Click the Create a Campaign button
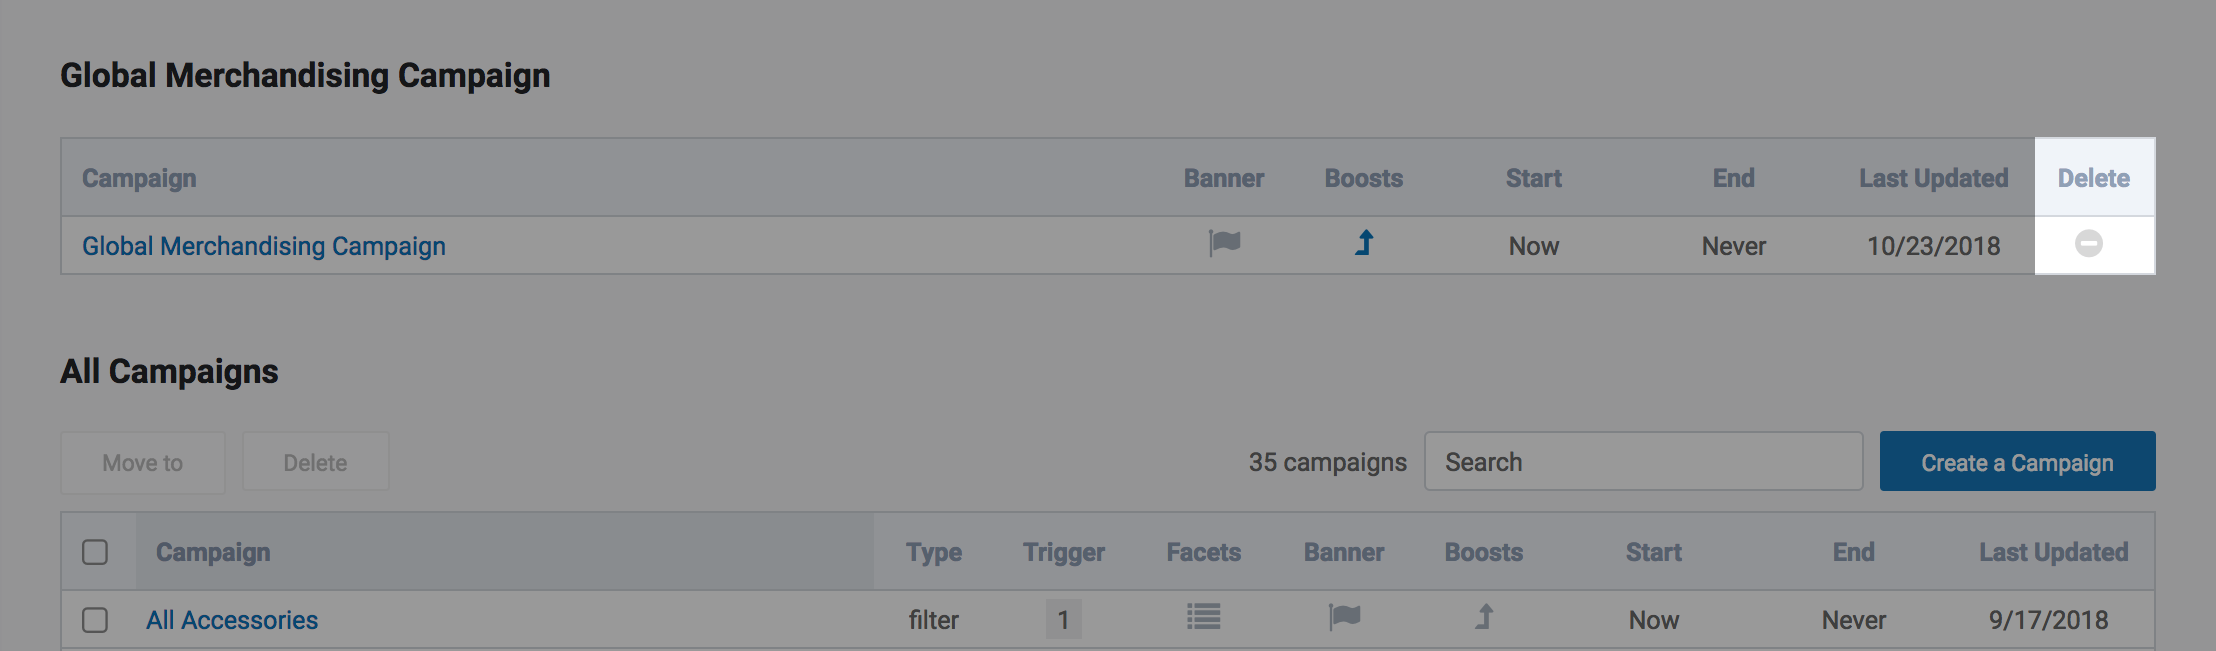The width and height of the screenshot is (2216, 651). coord(2017,462)
